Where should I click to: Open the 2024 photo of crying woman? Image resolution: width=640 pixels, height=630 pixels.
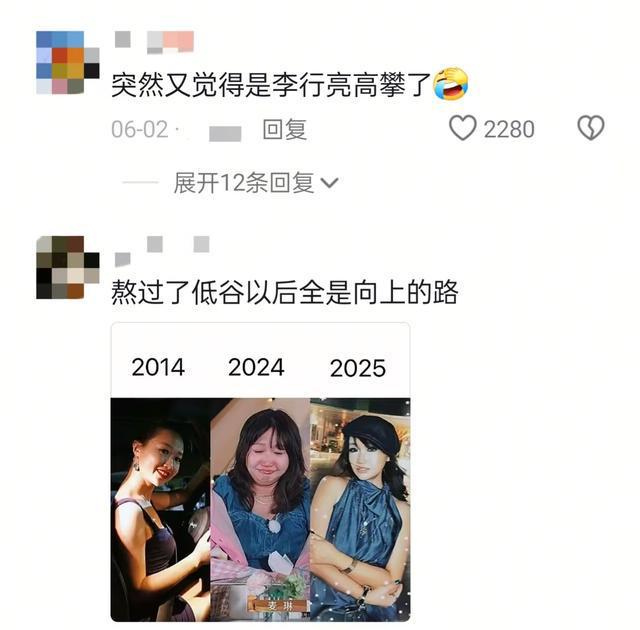(x=260, y=510)
